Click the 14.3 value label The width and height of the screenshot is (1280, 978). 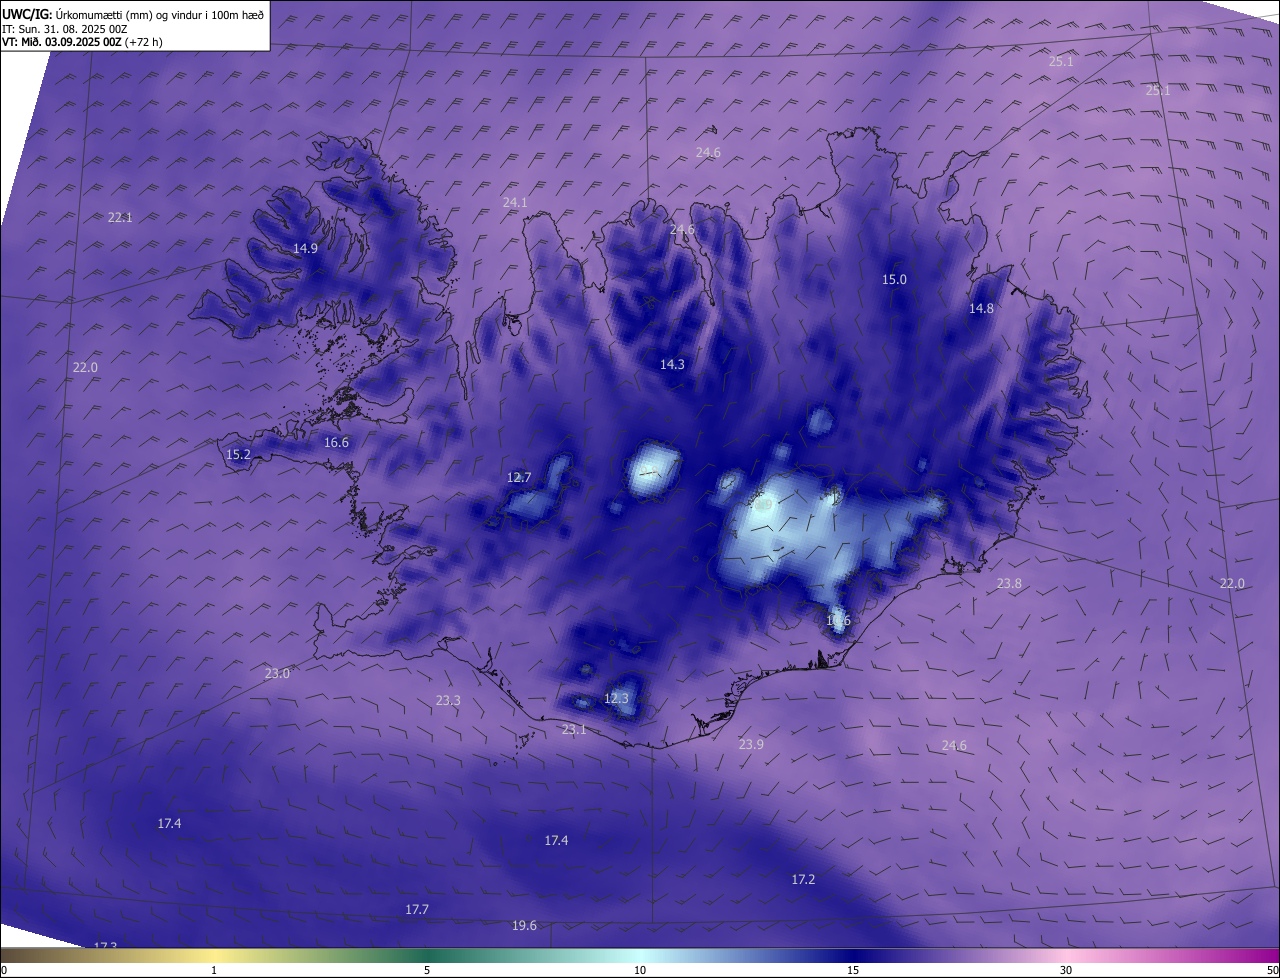point(672,364)
